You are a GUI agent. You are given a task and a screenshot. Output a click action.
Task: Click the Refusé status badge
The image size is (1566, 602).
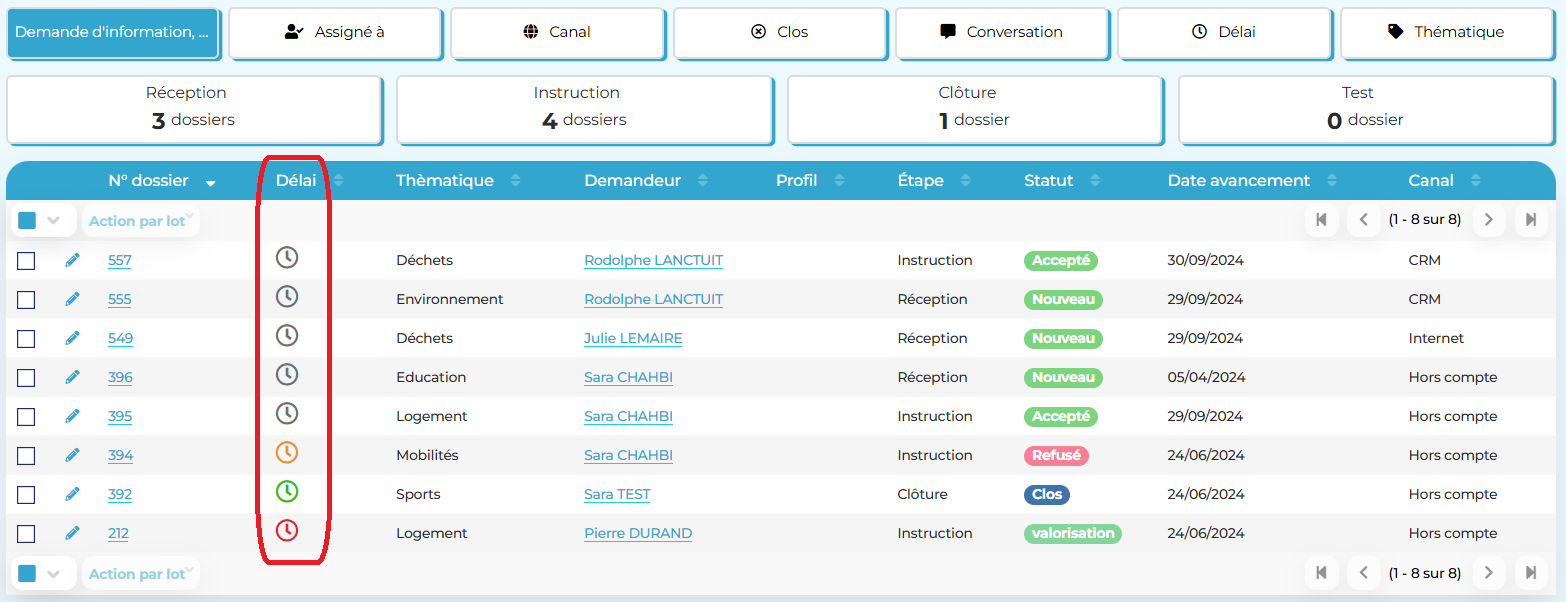point(1055,455)
